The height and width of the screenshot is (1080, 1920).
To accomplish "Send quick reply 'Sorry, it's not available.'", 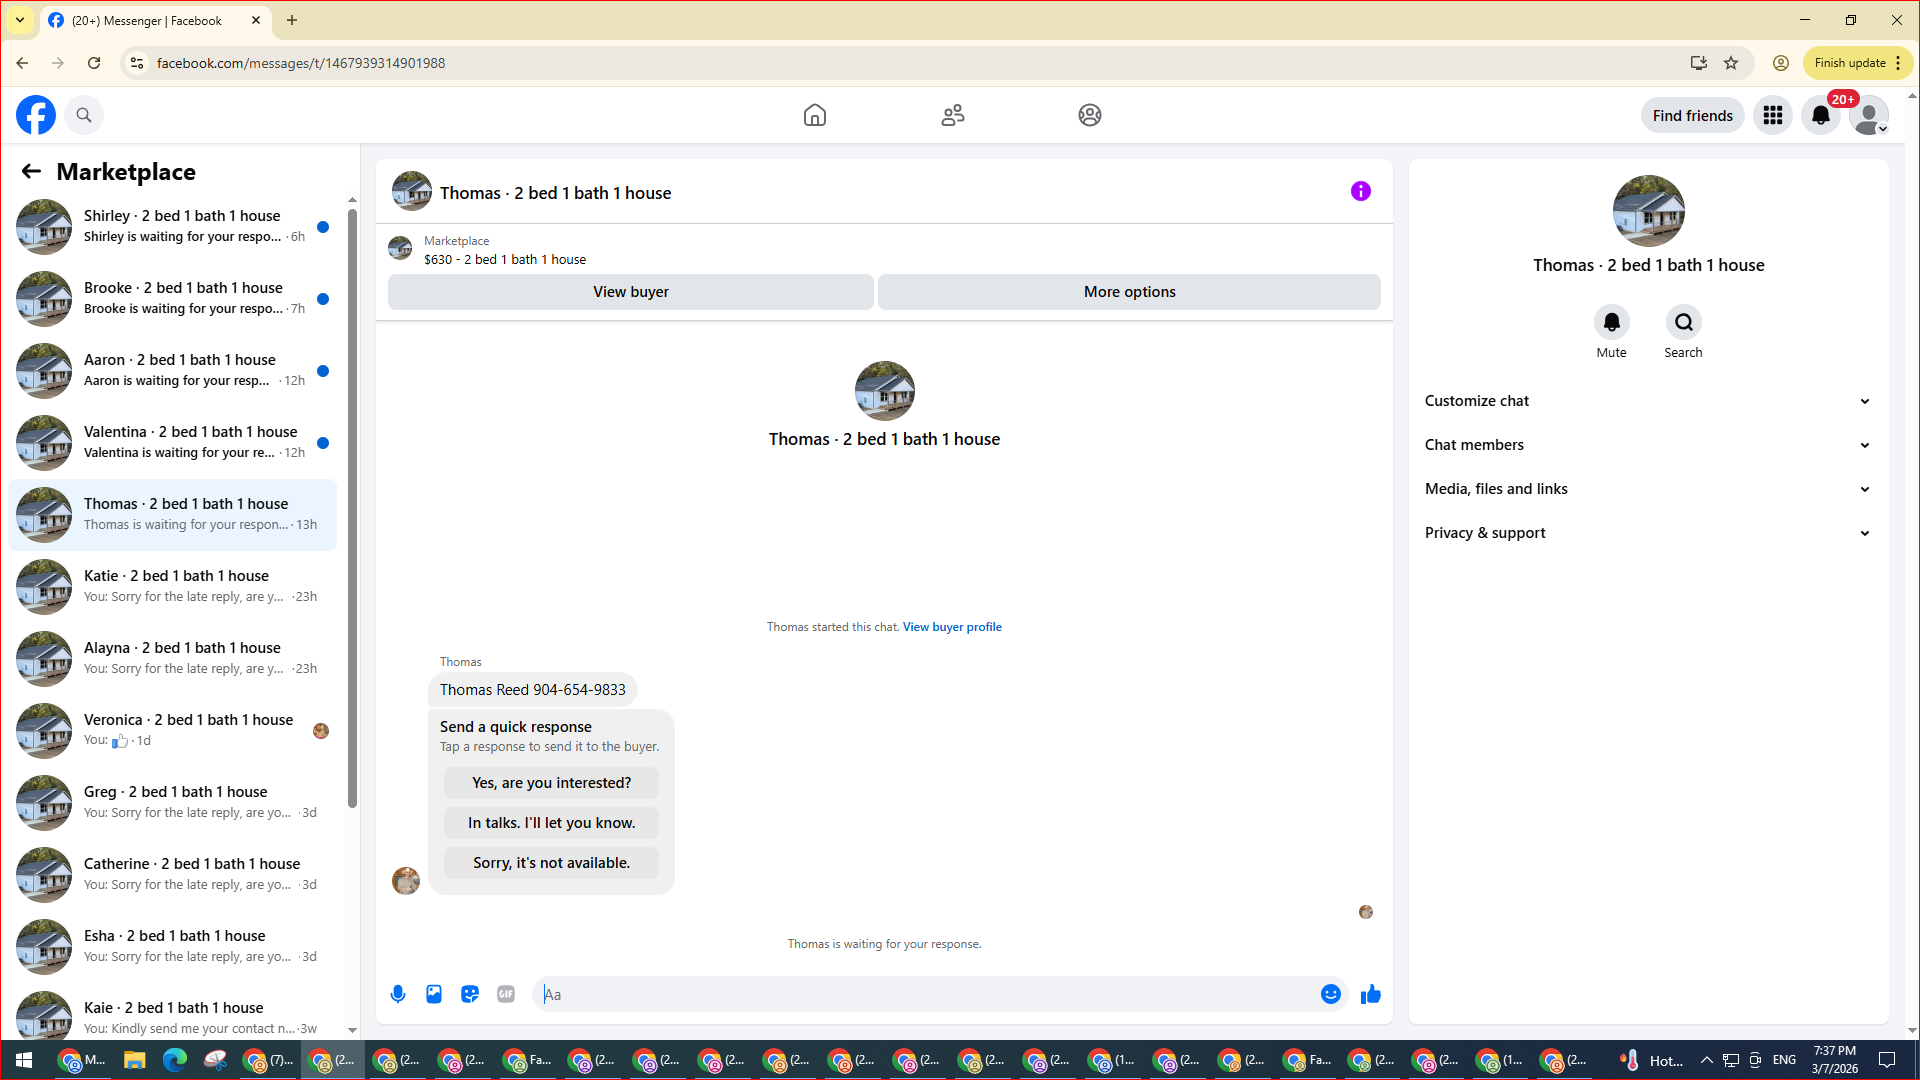I will (552, 863).
